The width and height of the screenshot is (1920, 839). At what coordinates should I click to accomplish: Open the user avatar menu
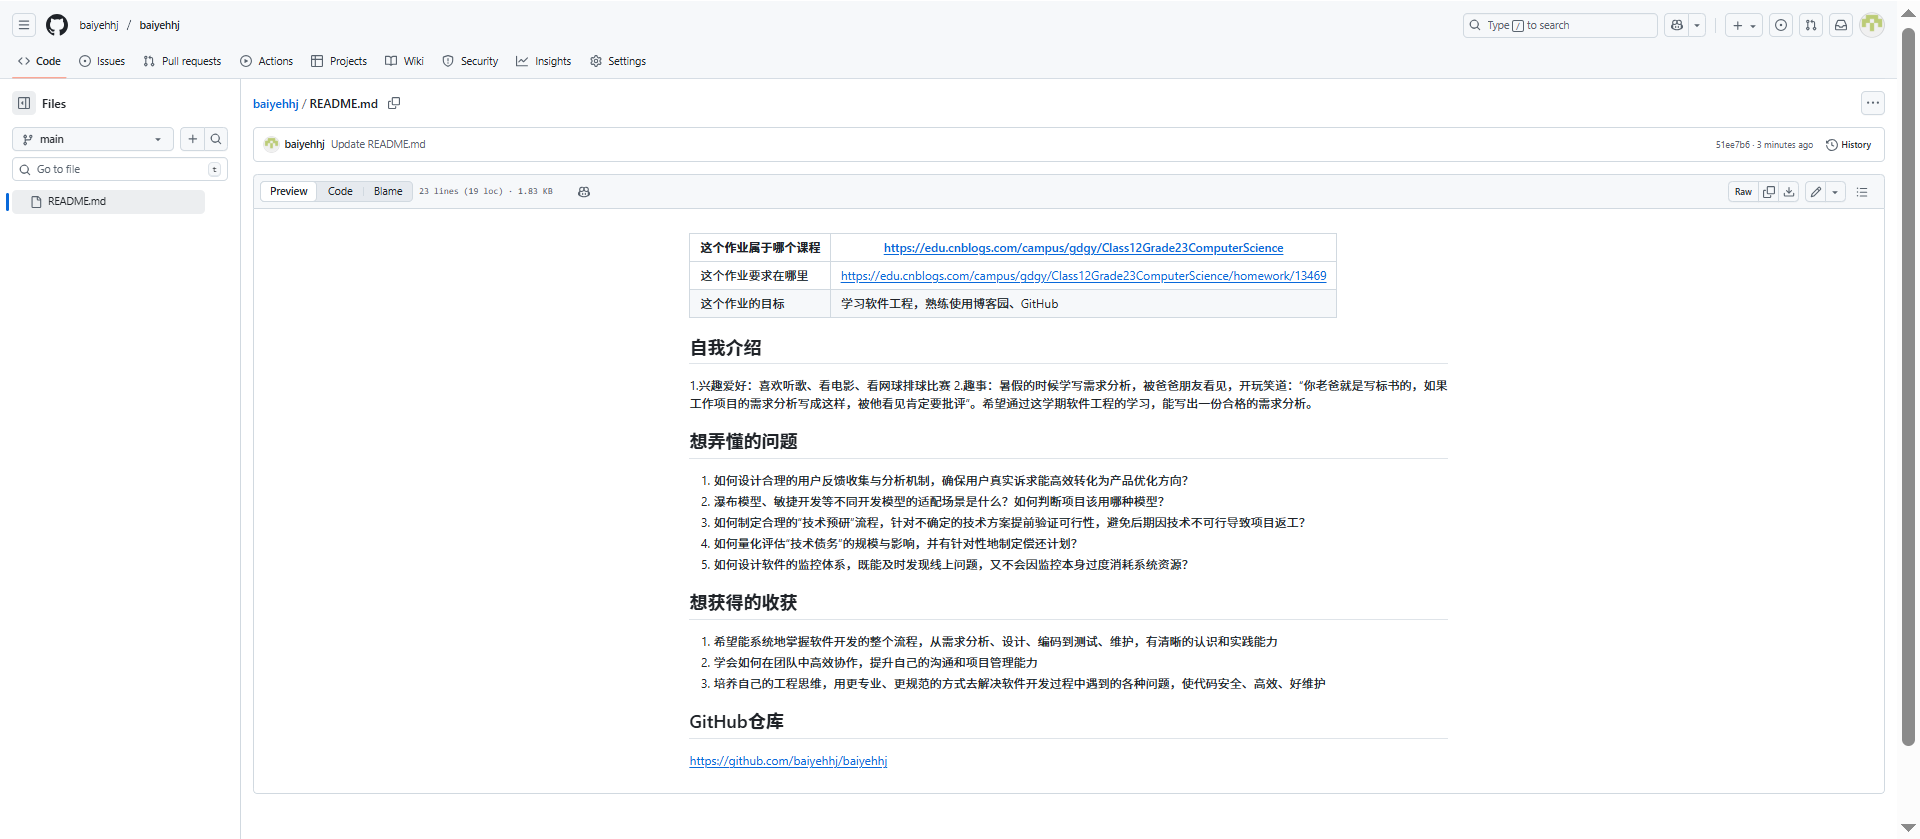(x=1872, y=25)
